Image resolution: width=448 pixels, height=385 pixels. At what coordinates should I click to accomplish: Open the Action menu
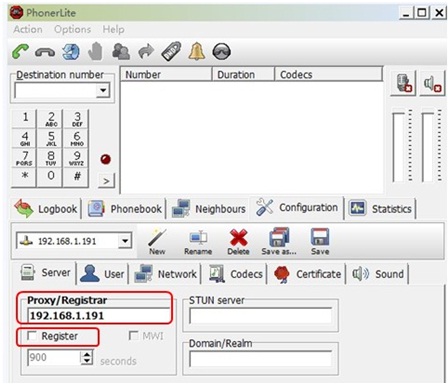pyautogui.click(x=28, y=29)
